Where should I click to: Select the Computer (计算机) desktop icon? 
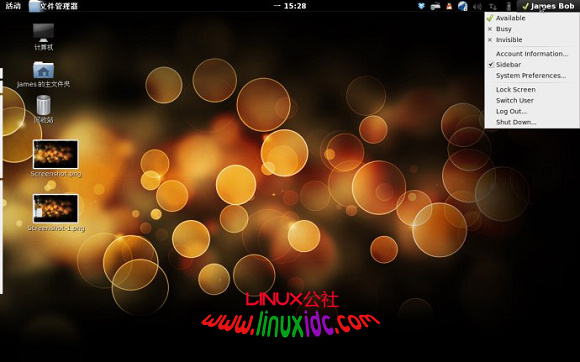click(44, 37)
